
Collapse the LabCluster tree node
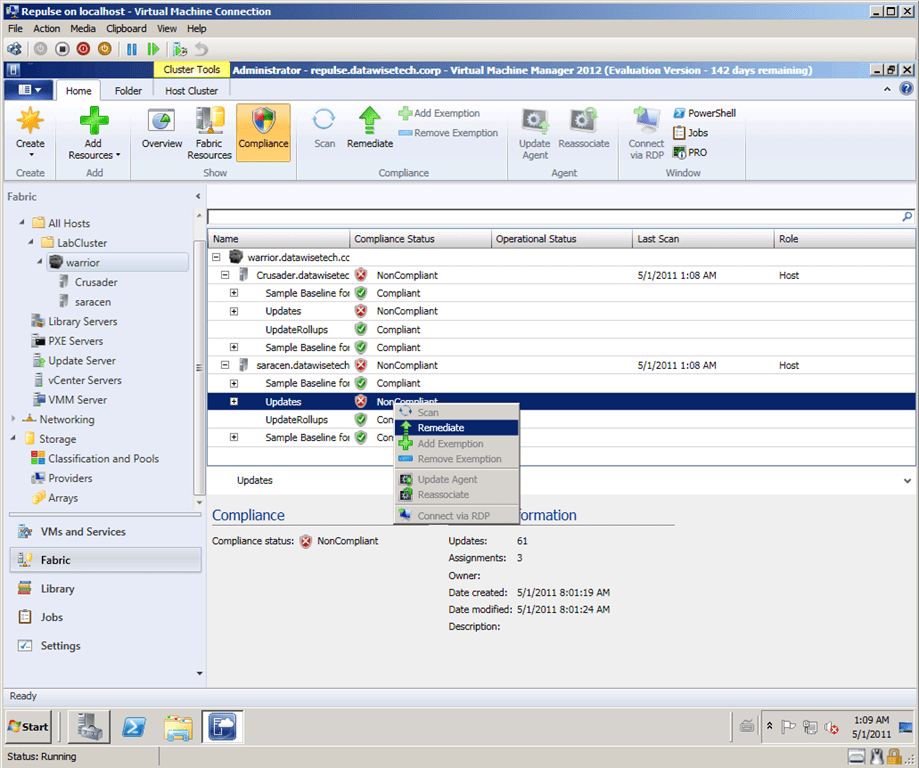pos(31,242)
